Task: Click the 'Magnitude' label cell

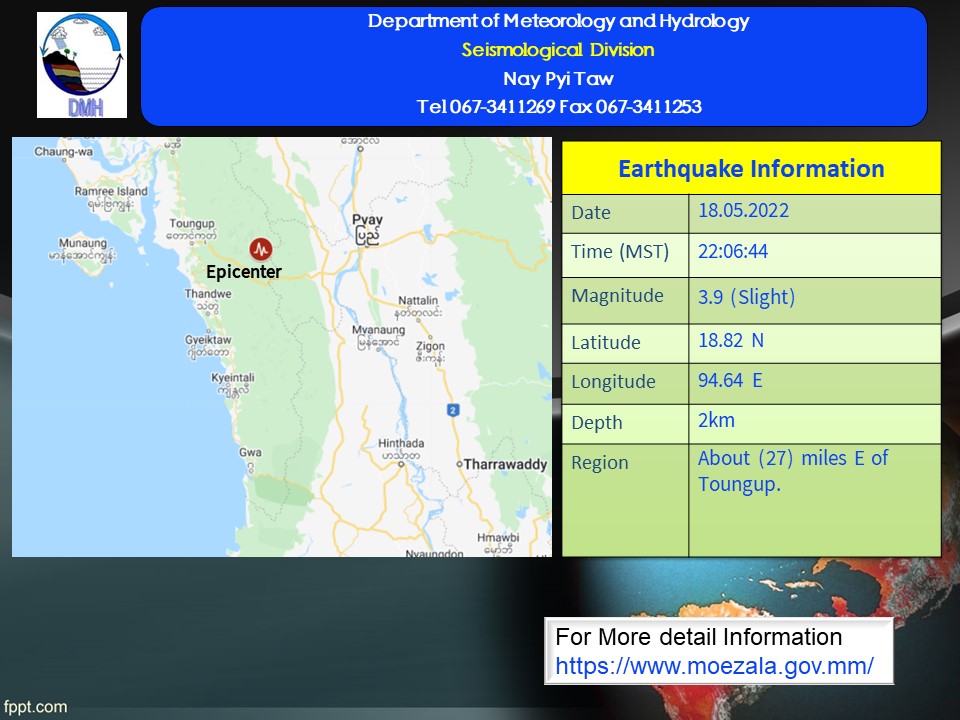Action: tap(625, 301)
